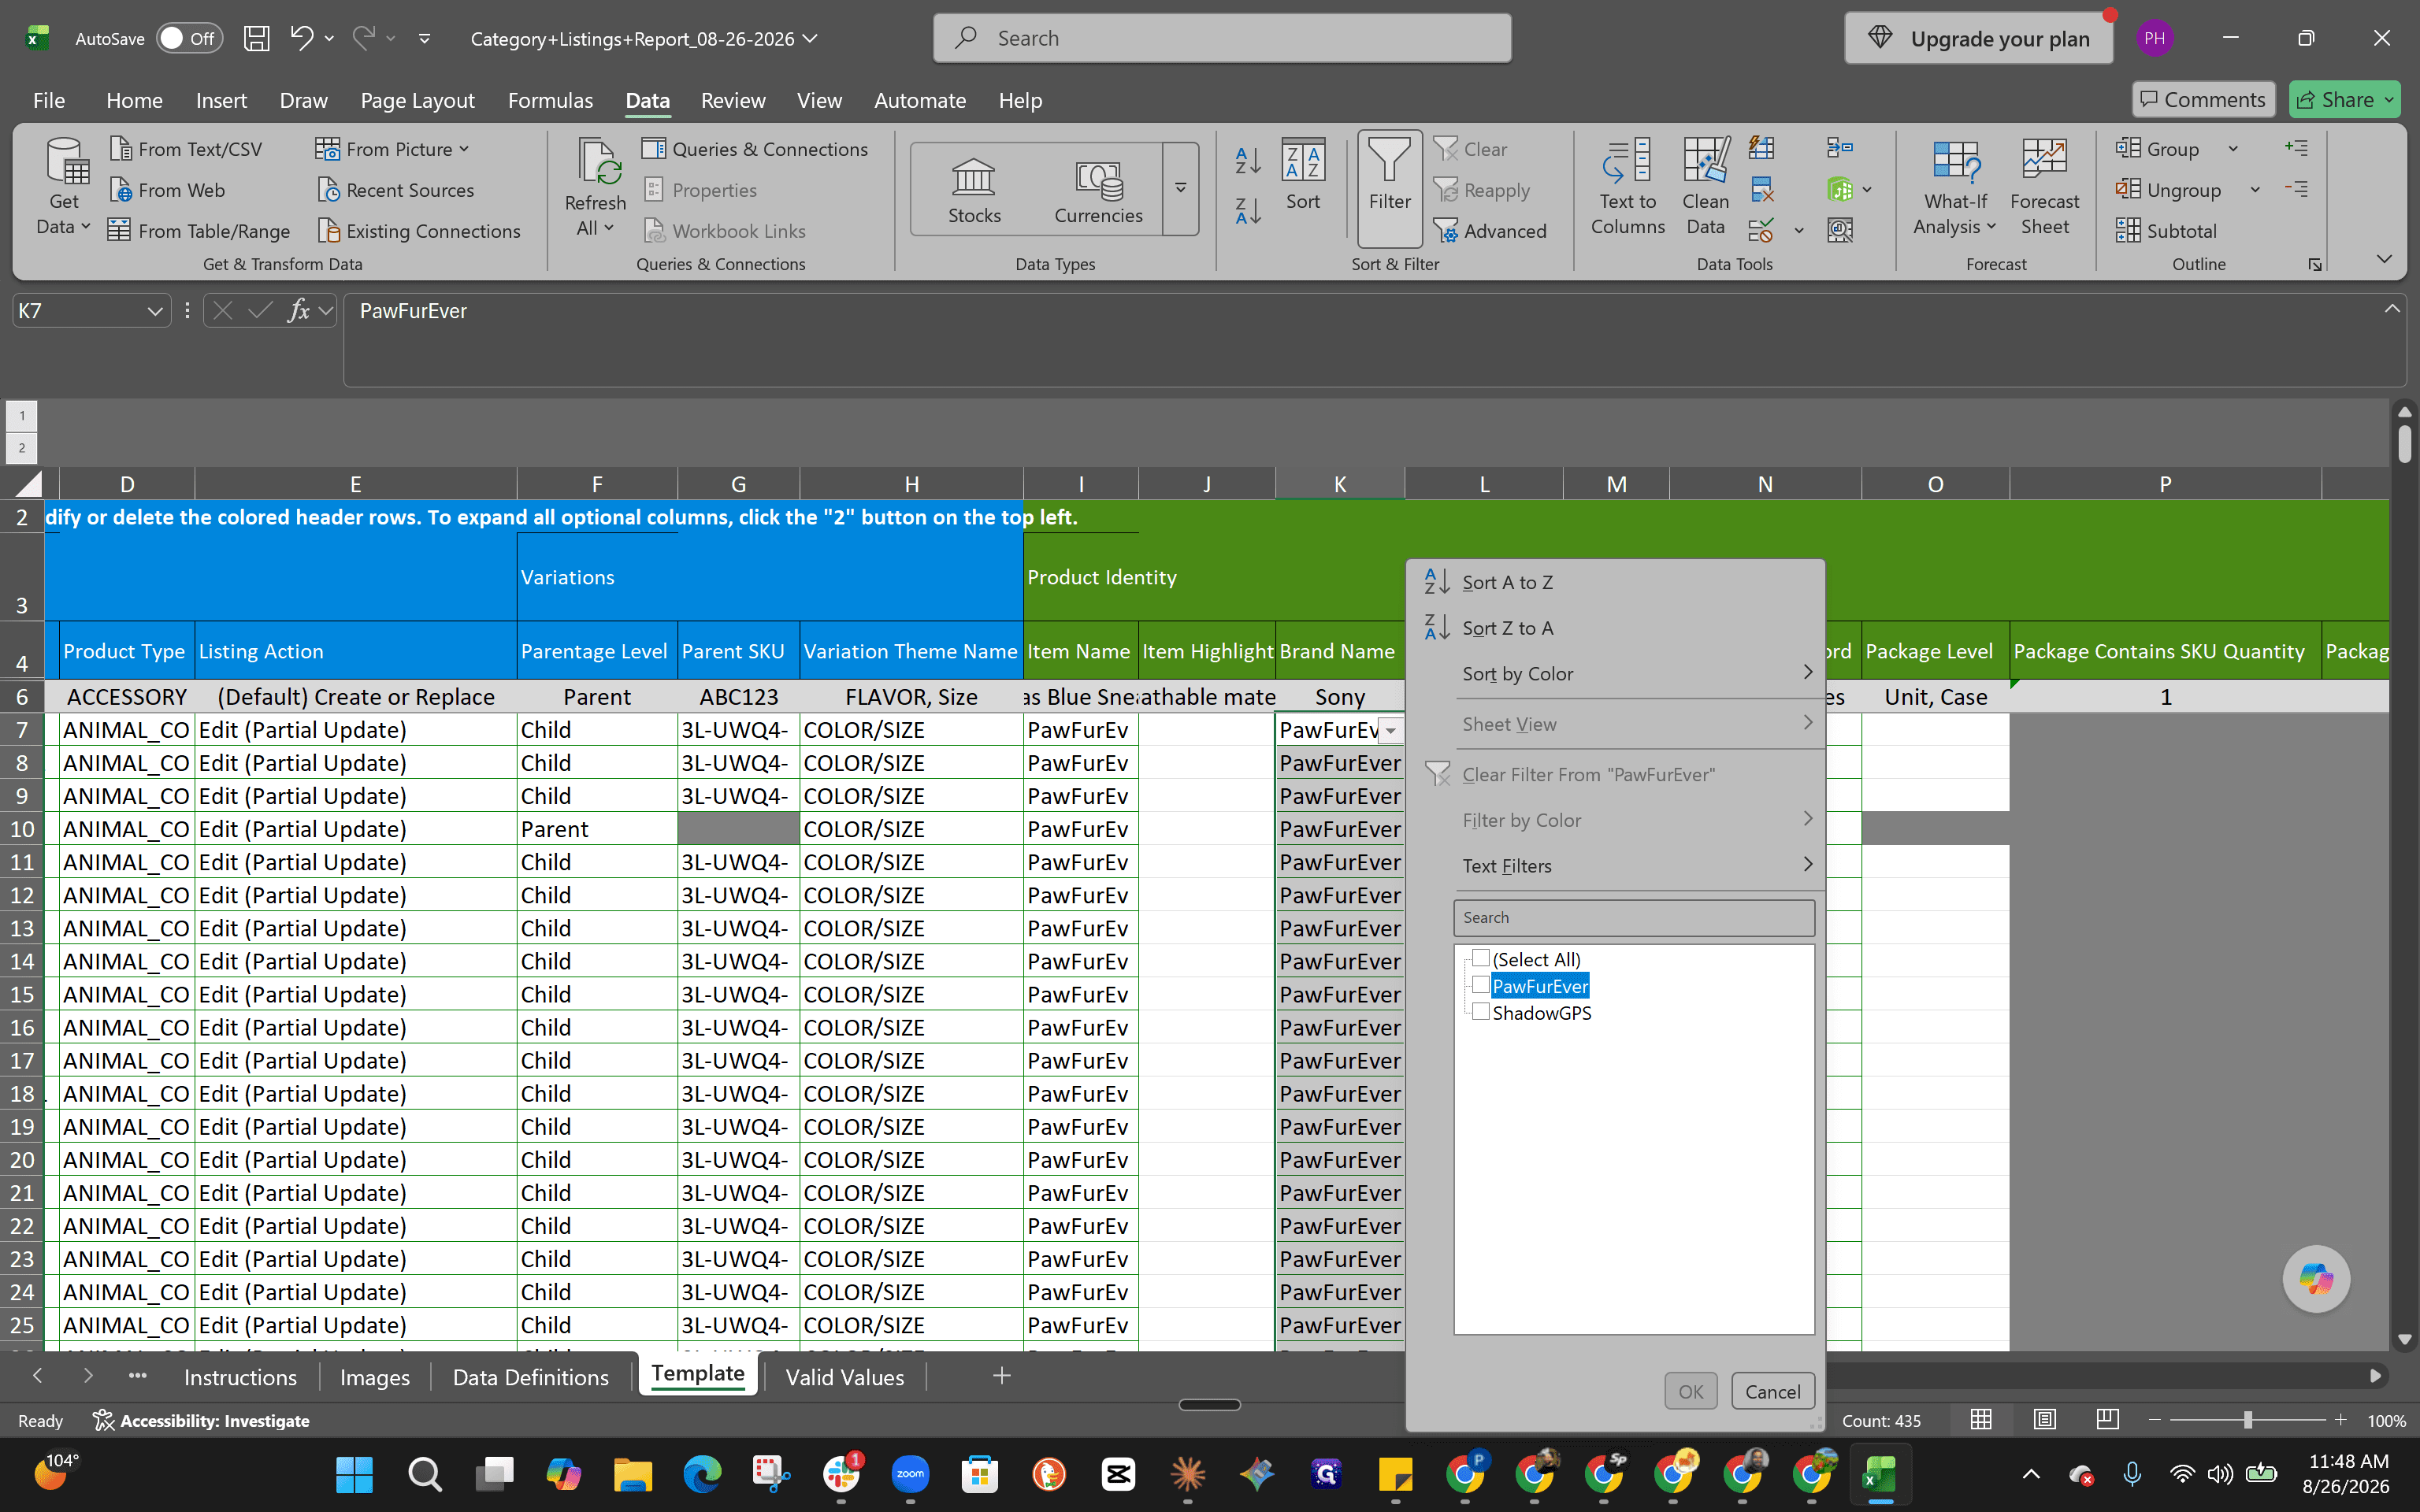Click the Undo arrow icon
2420x1512 pixels.
tap(301, 38)
